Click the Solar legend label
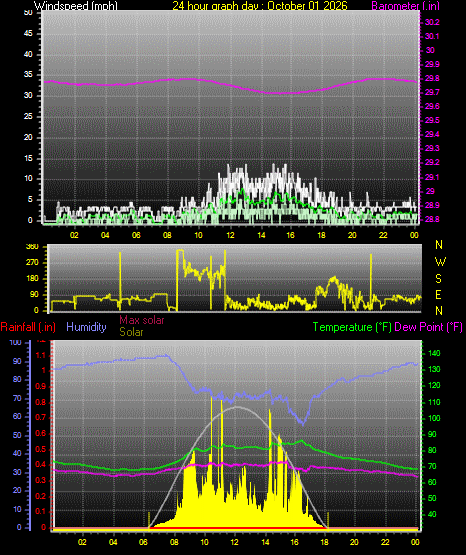Image resolution: width=466 pixels, height=555 pixels. 131,332
